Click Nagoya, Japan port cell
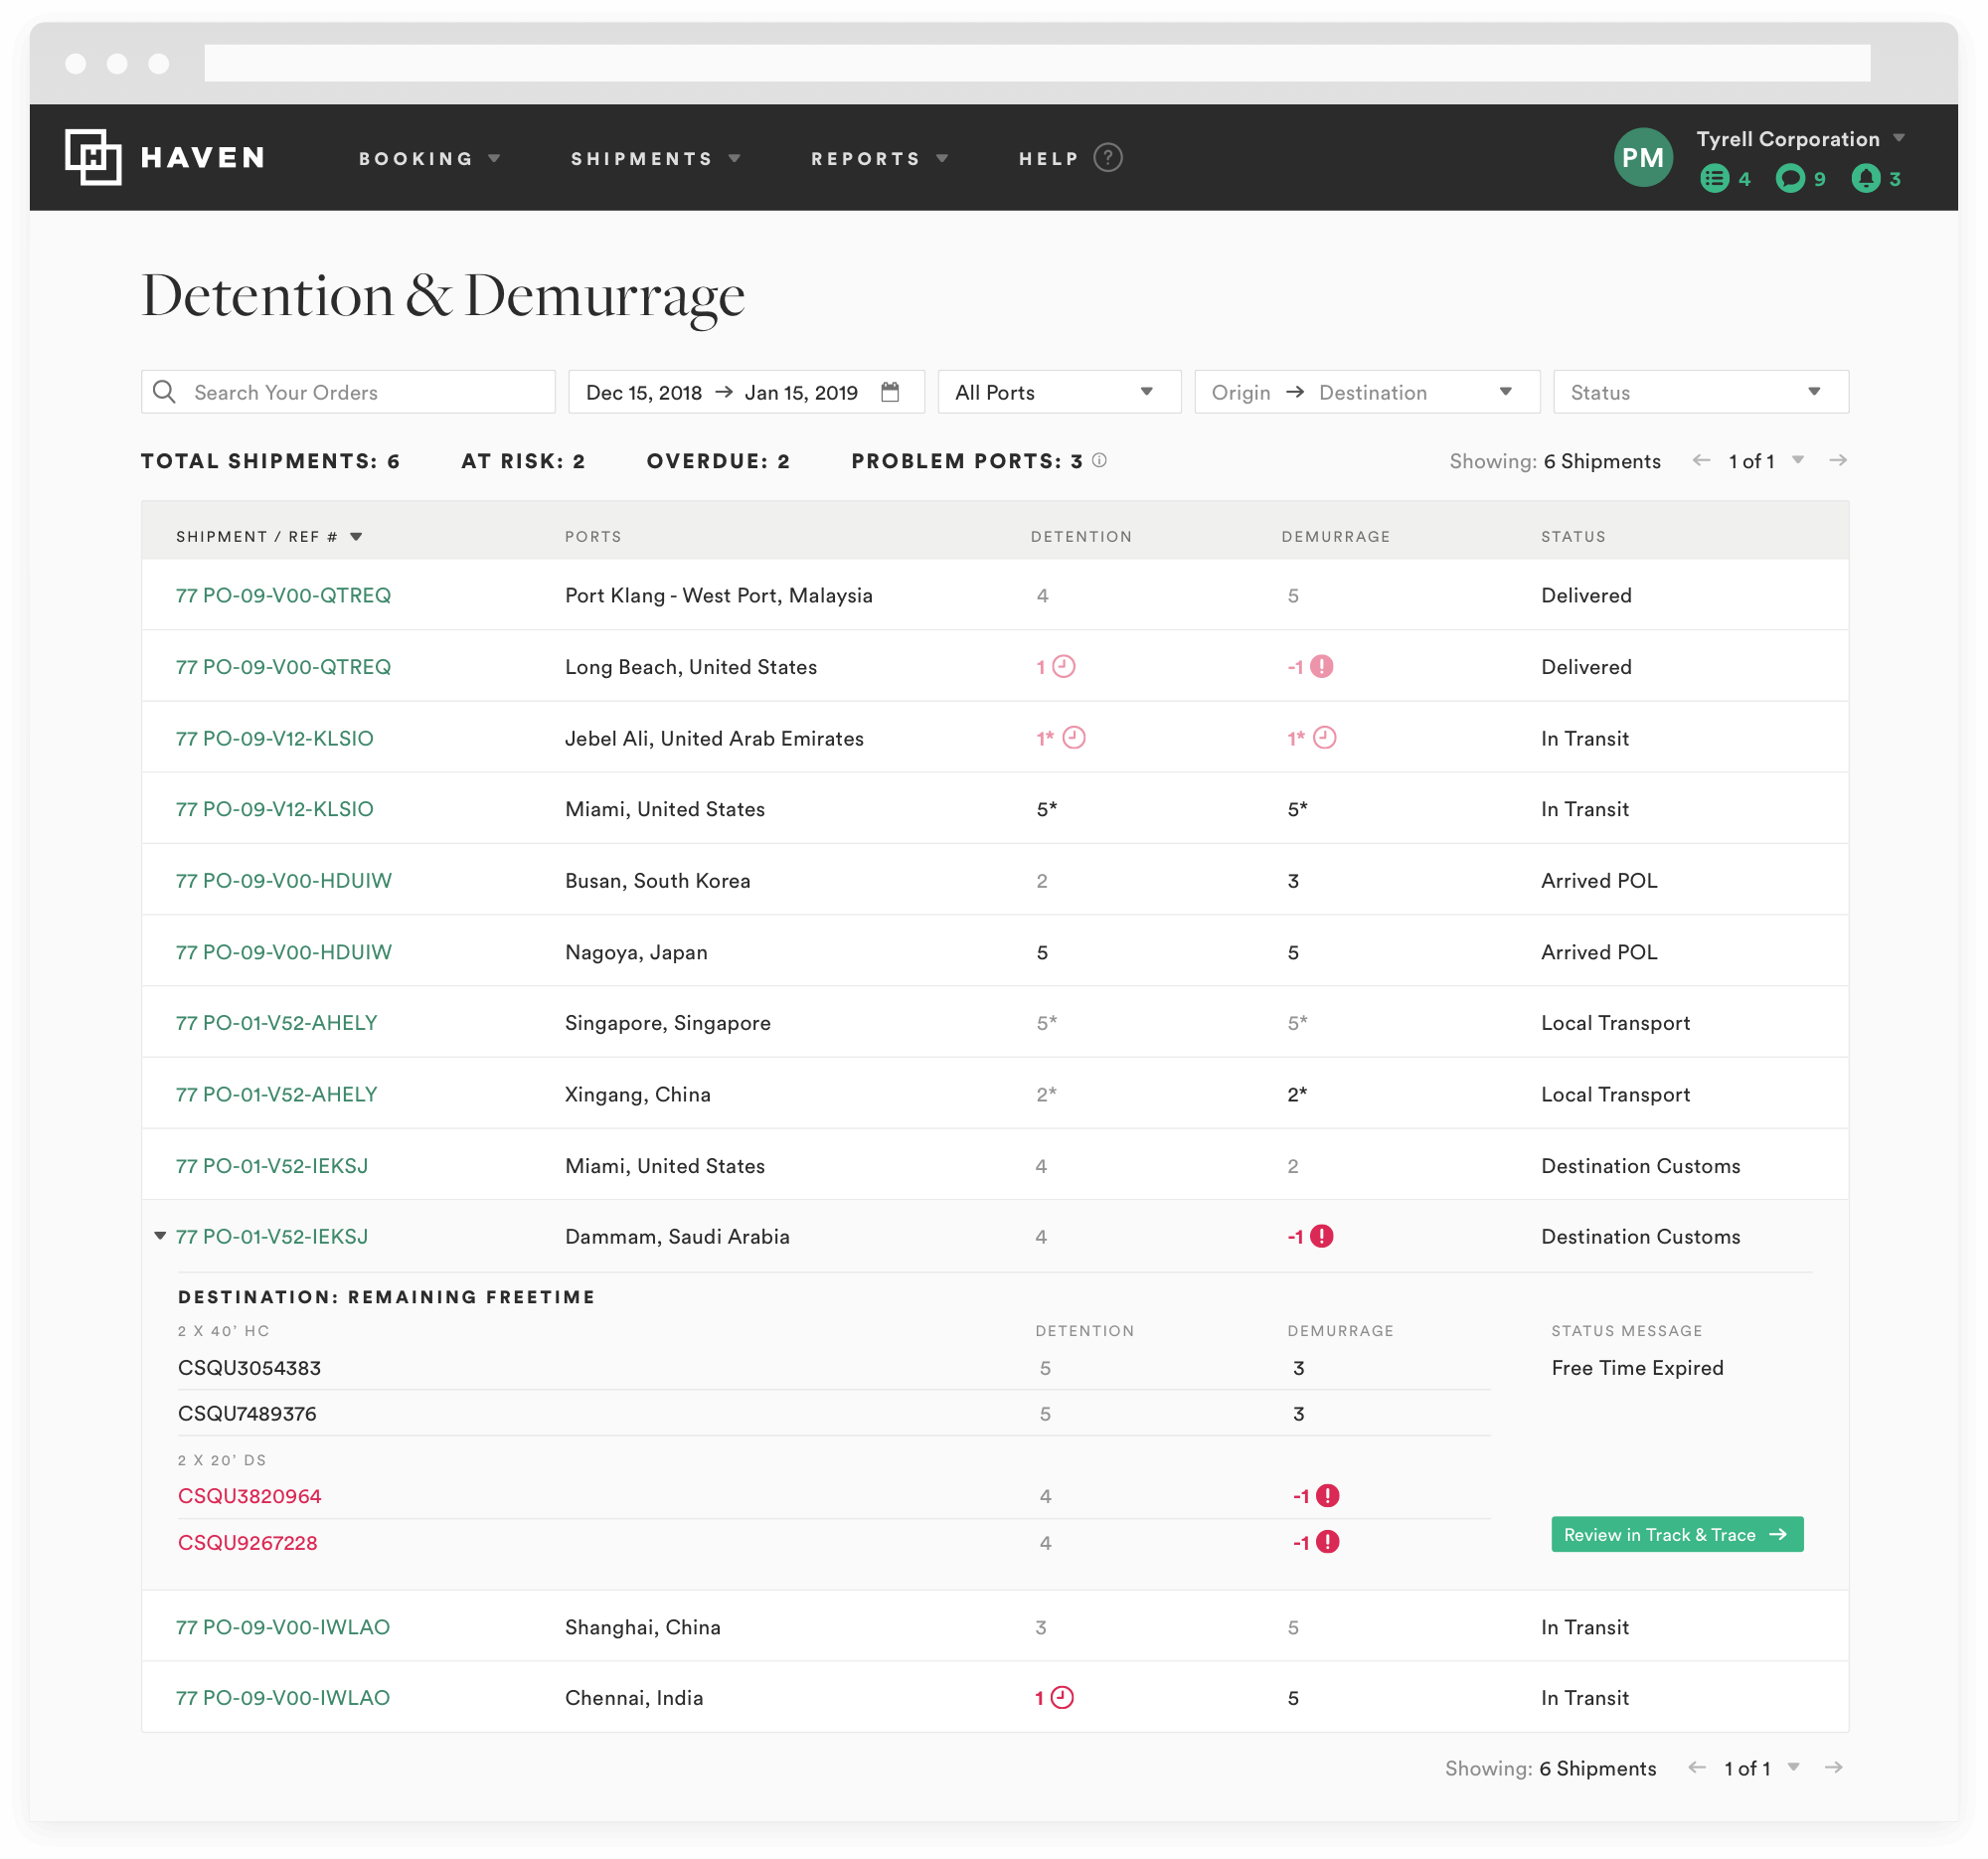Viewport: 1988px width, 1859px height. coord(636,952)
